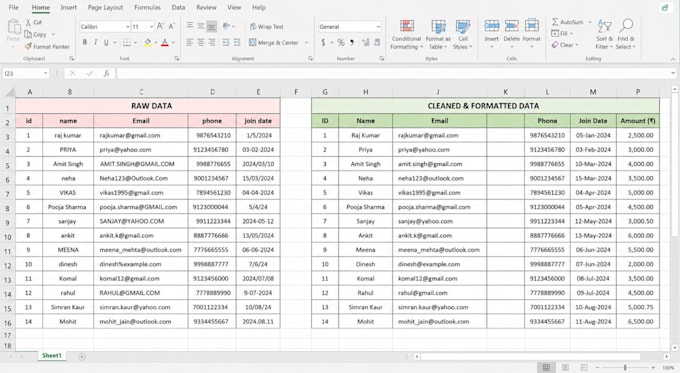Decrease Indent in Alignment group

point(226,42)
